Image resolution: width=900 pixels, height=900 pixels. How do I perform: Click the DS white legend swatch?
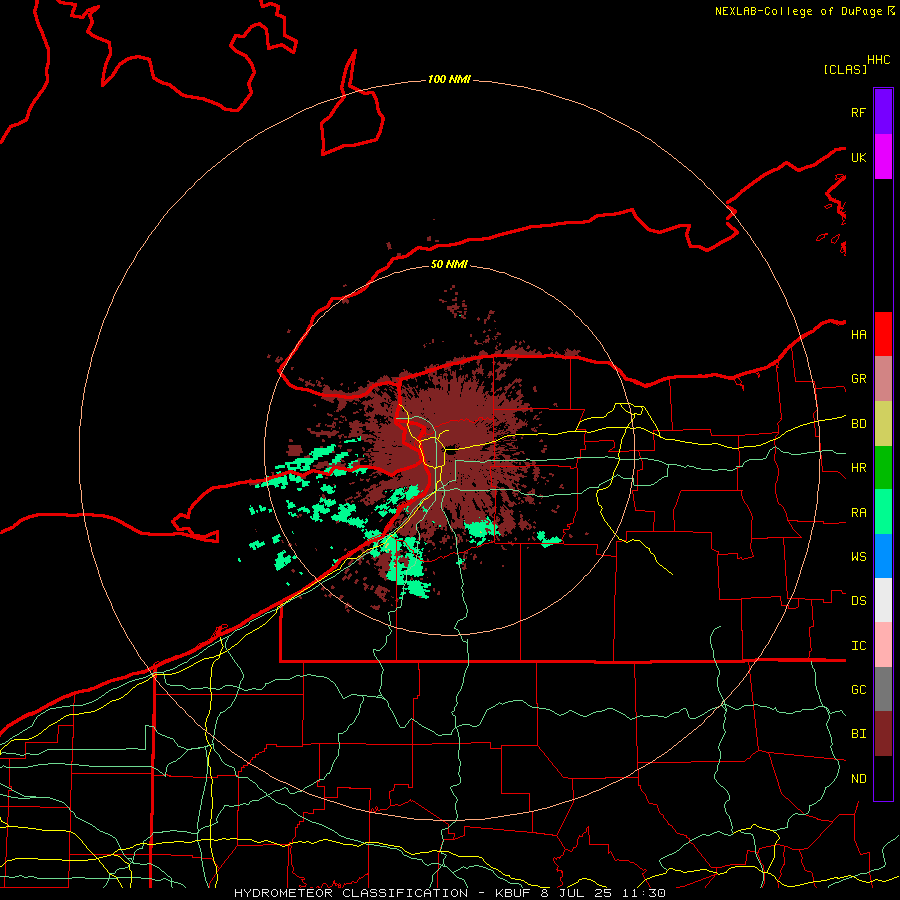[883, 600]
